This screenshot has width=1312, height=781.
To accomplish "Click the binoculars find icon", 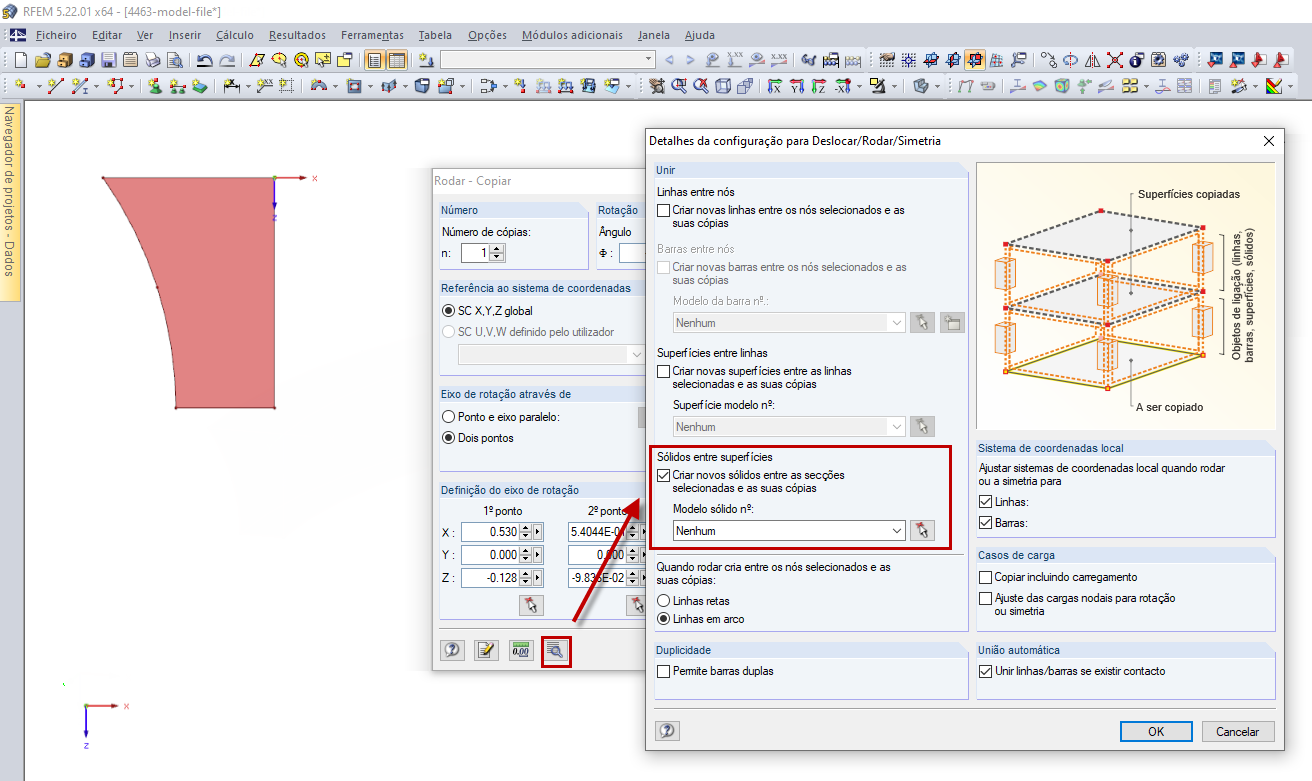I will click(x=809, y=60).
